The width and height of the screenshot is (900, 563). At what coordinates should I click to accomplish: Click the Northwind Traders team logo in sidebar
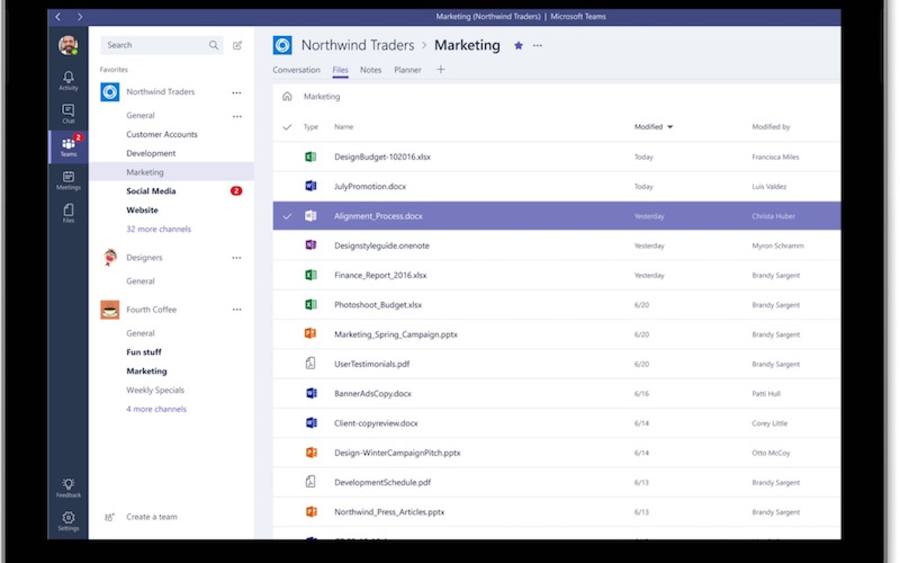(110, 92)
